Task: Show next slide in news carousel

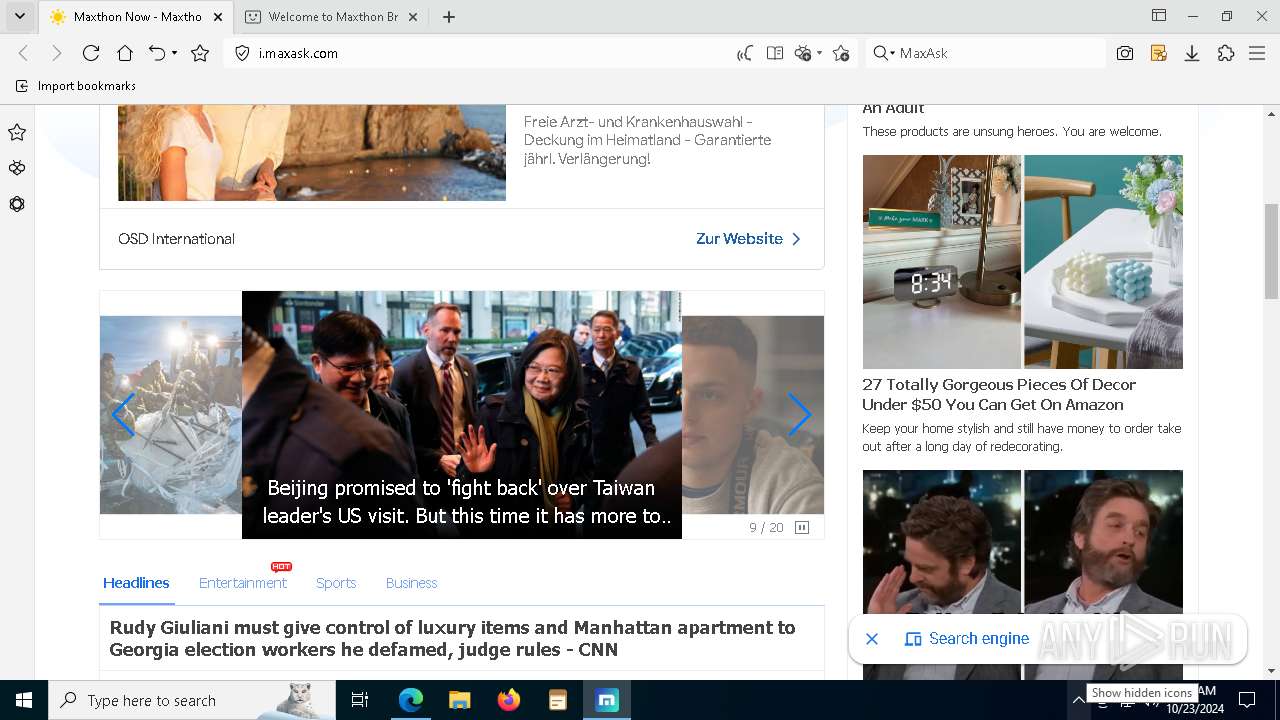Action: (799, 414)
